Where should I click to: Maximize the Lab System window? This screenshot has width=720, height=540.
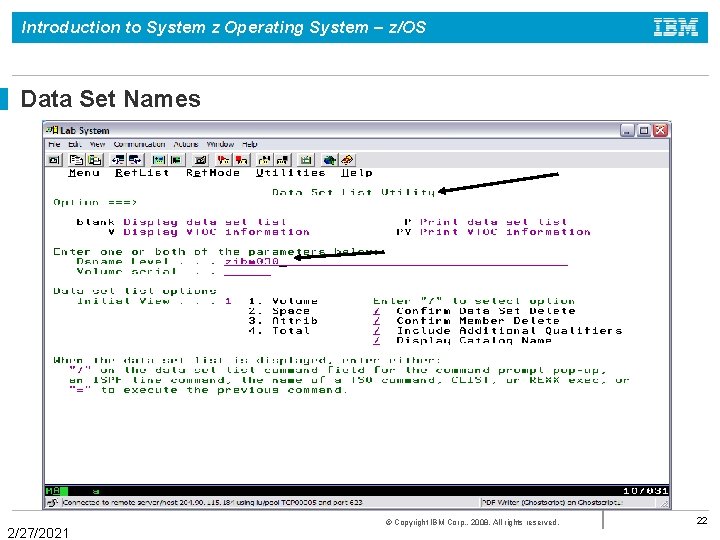[644, 130]
